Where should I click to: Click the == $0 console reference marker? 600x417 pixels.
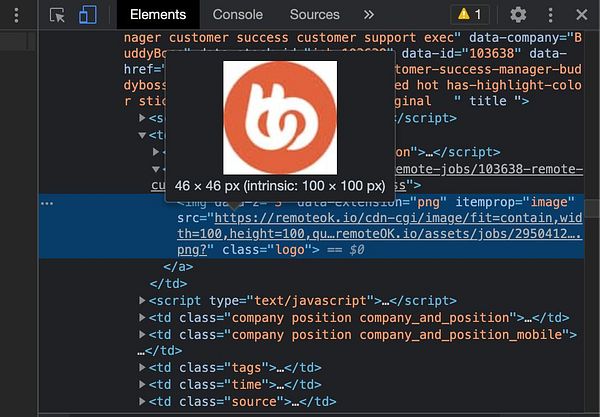[346, 250]
